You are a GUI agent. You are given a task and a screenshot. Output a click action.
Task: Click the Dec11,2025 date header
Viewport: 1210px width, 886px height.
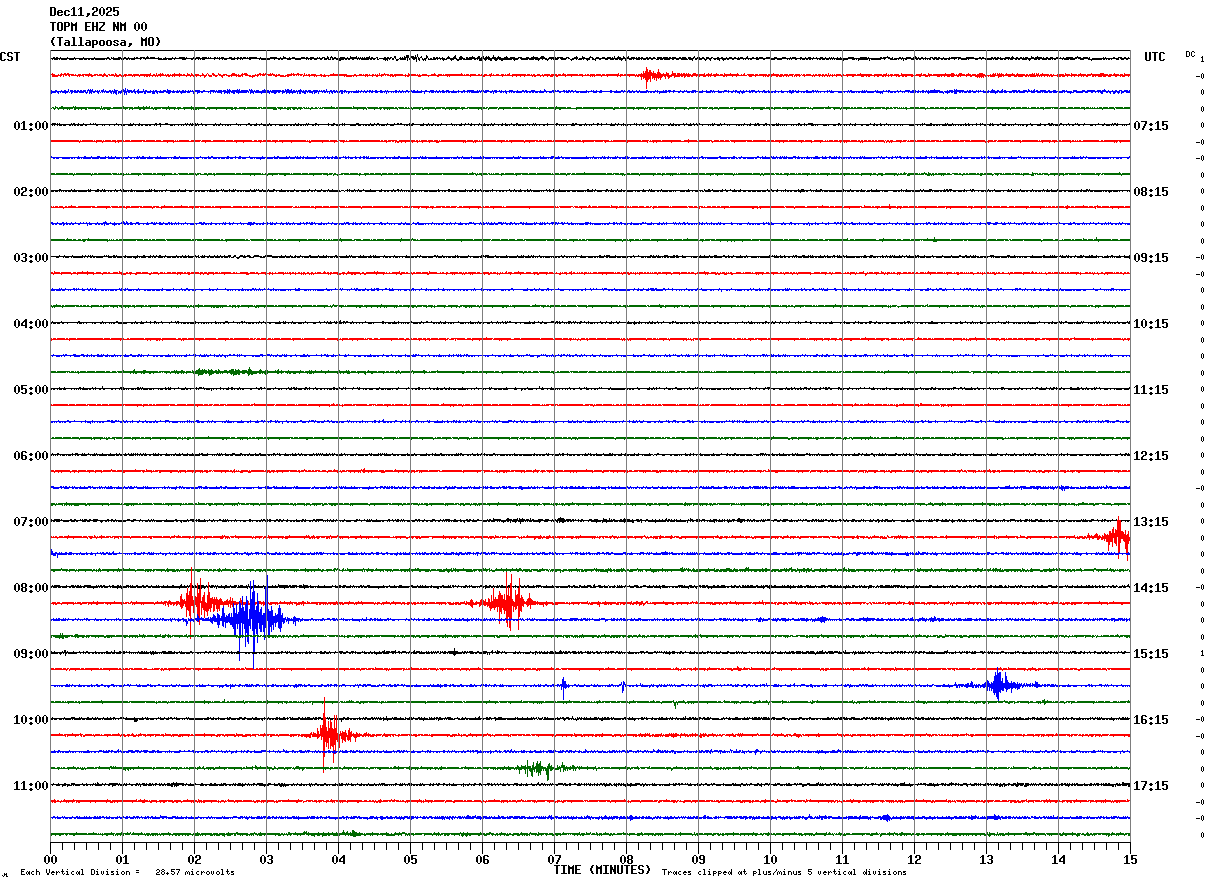coord(84,12)
